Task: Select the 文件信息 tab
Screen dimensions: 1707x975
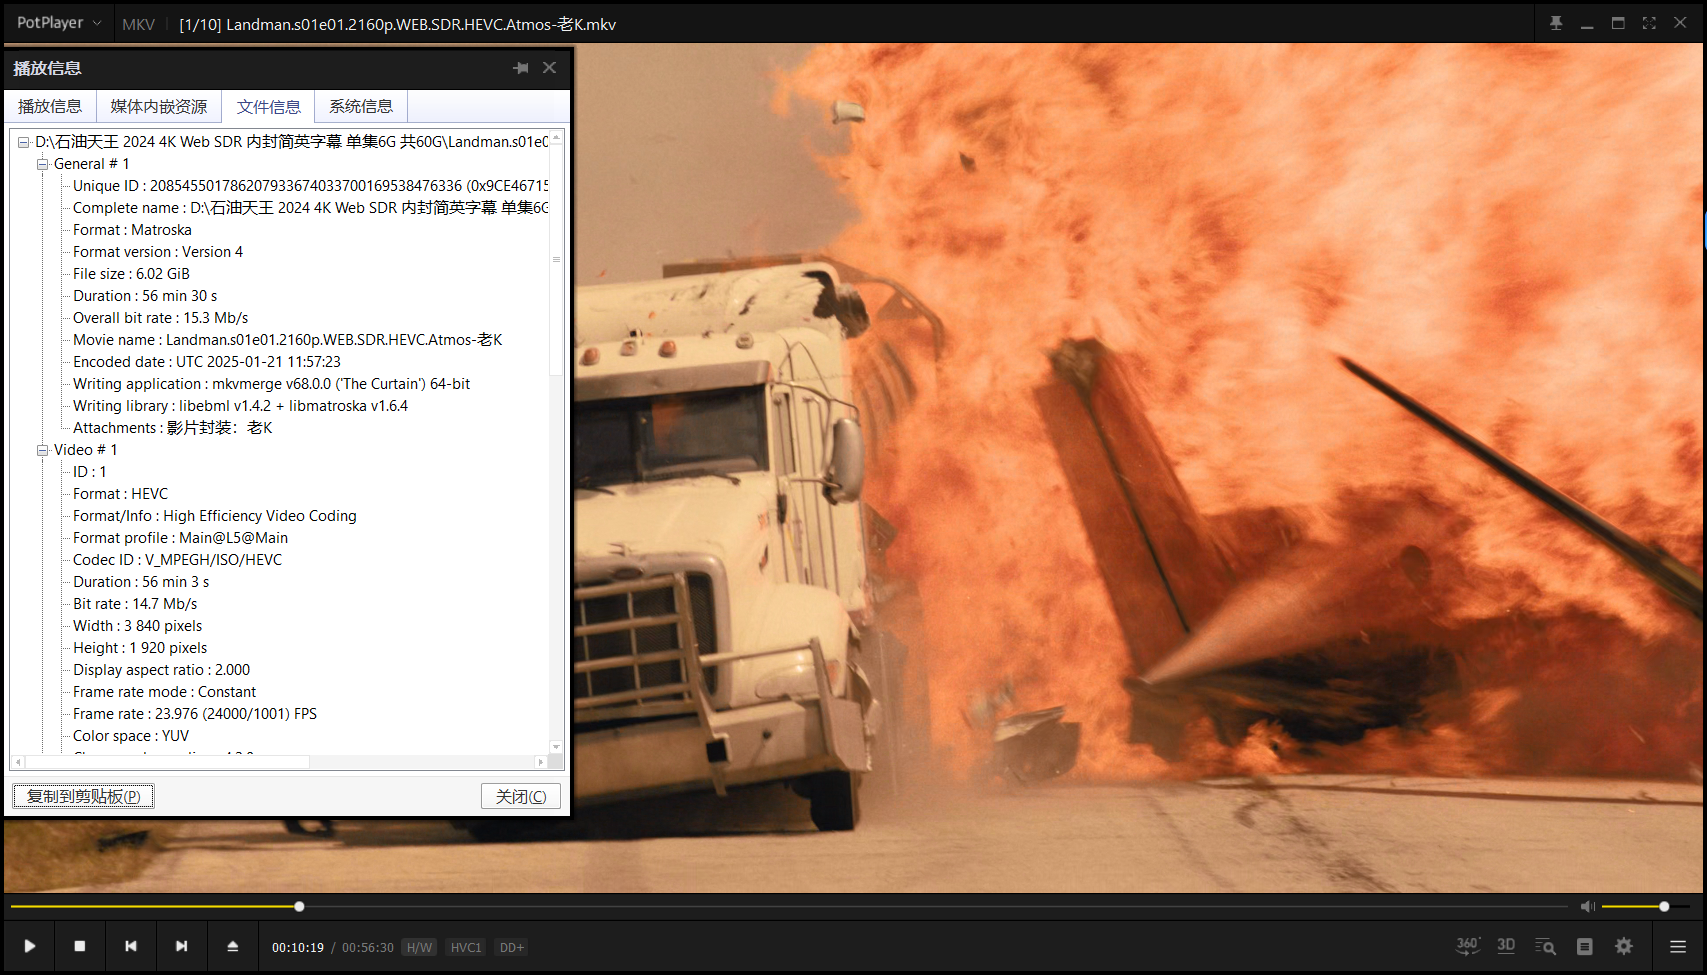Action: pyautogui.click(x=268, y=106)
